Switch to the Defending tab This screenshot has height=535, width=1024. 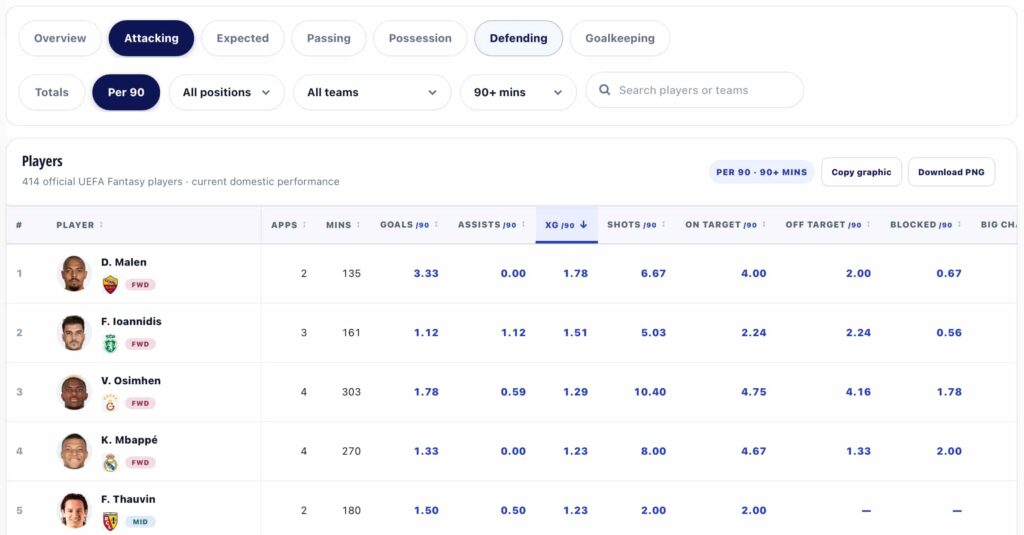519,38
